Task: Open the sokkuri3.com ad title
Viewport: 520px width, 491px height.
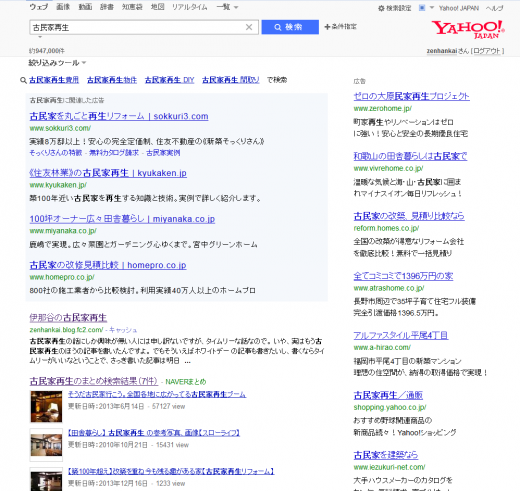Action: point(119,116)
